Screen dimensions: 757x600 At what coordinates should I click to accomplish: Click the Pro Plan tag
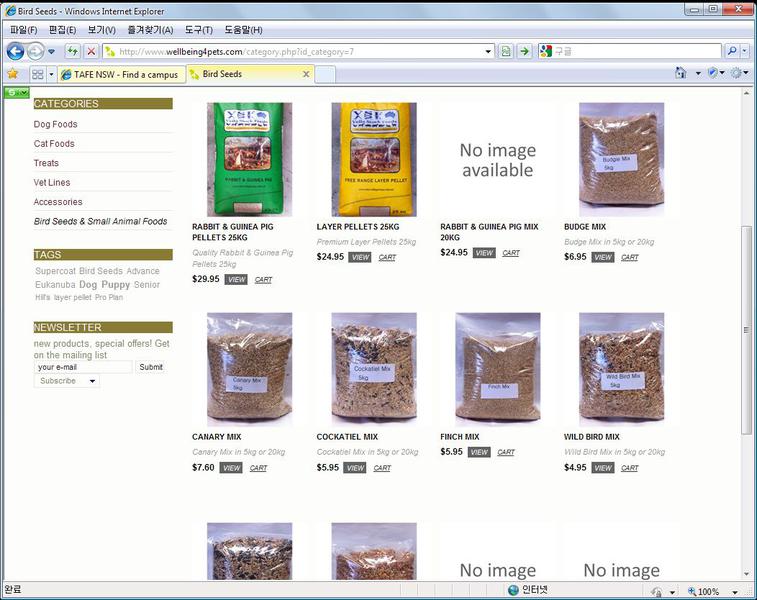109,297
